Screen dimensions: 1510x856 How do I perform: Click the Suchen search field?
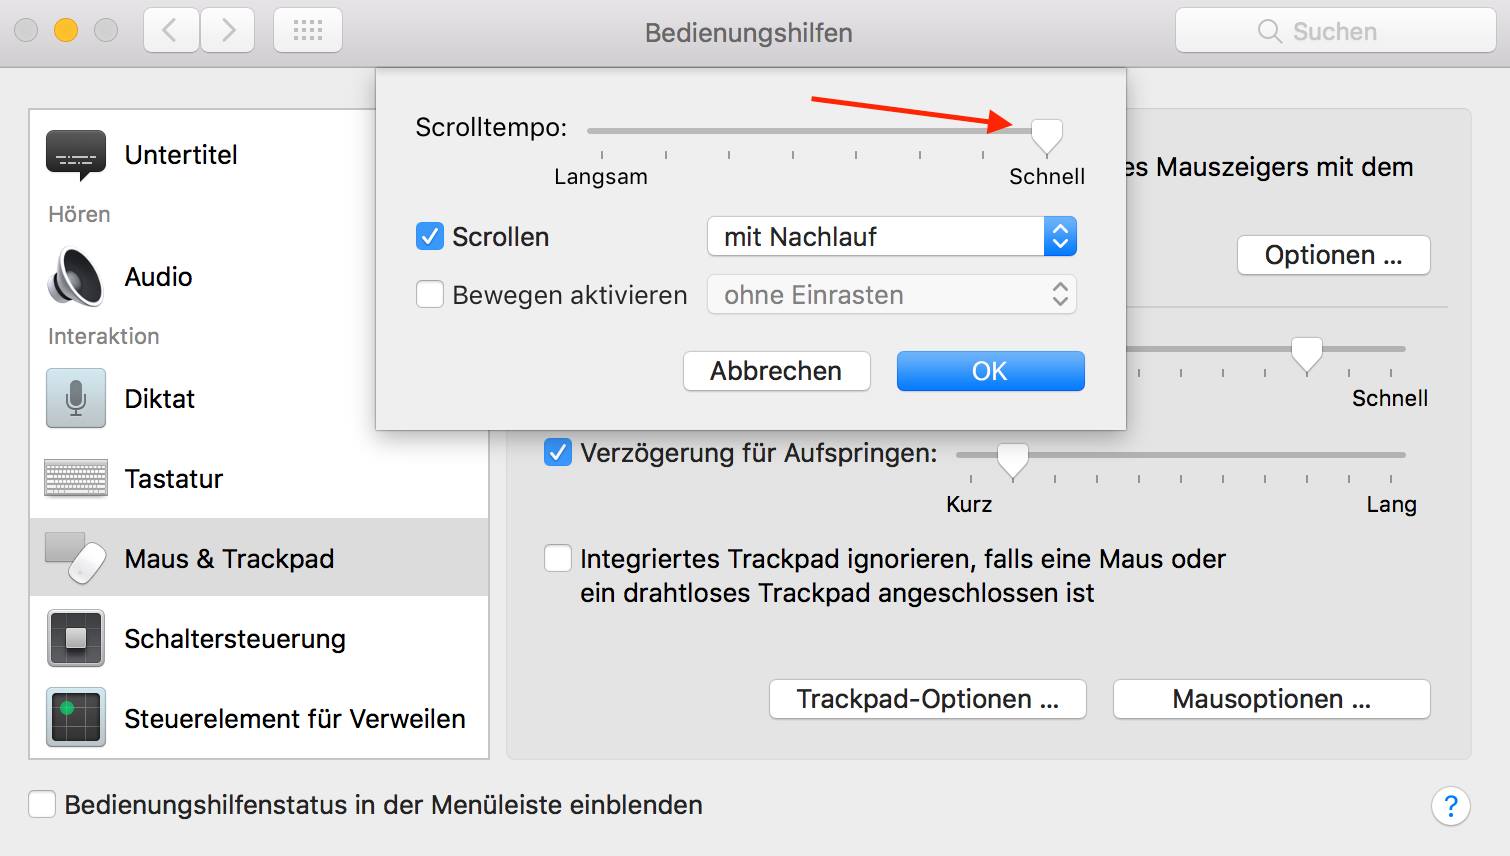[1335, 31]
